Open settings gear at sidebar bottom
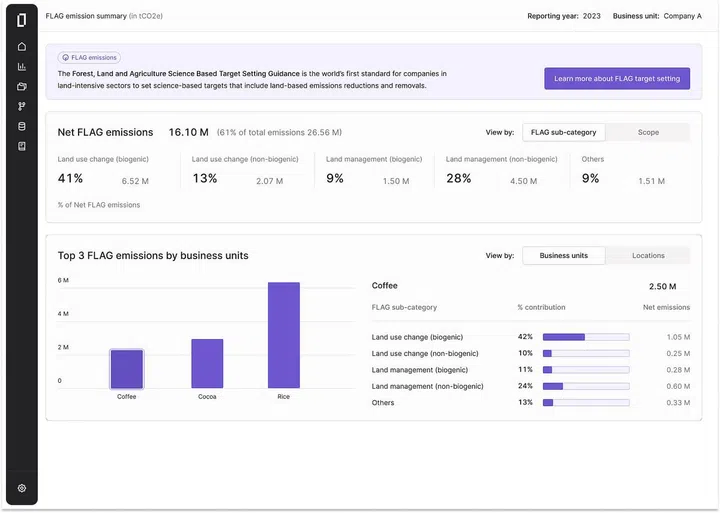720x513 pixels. click(x=22, y=489)
